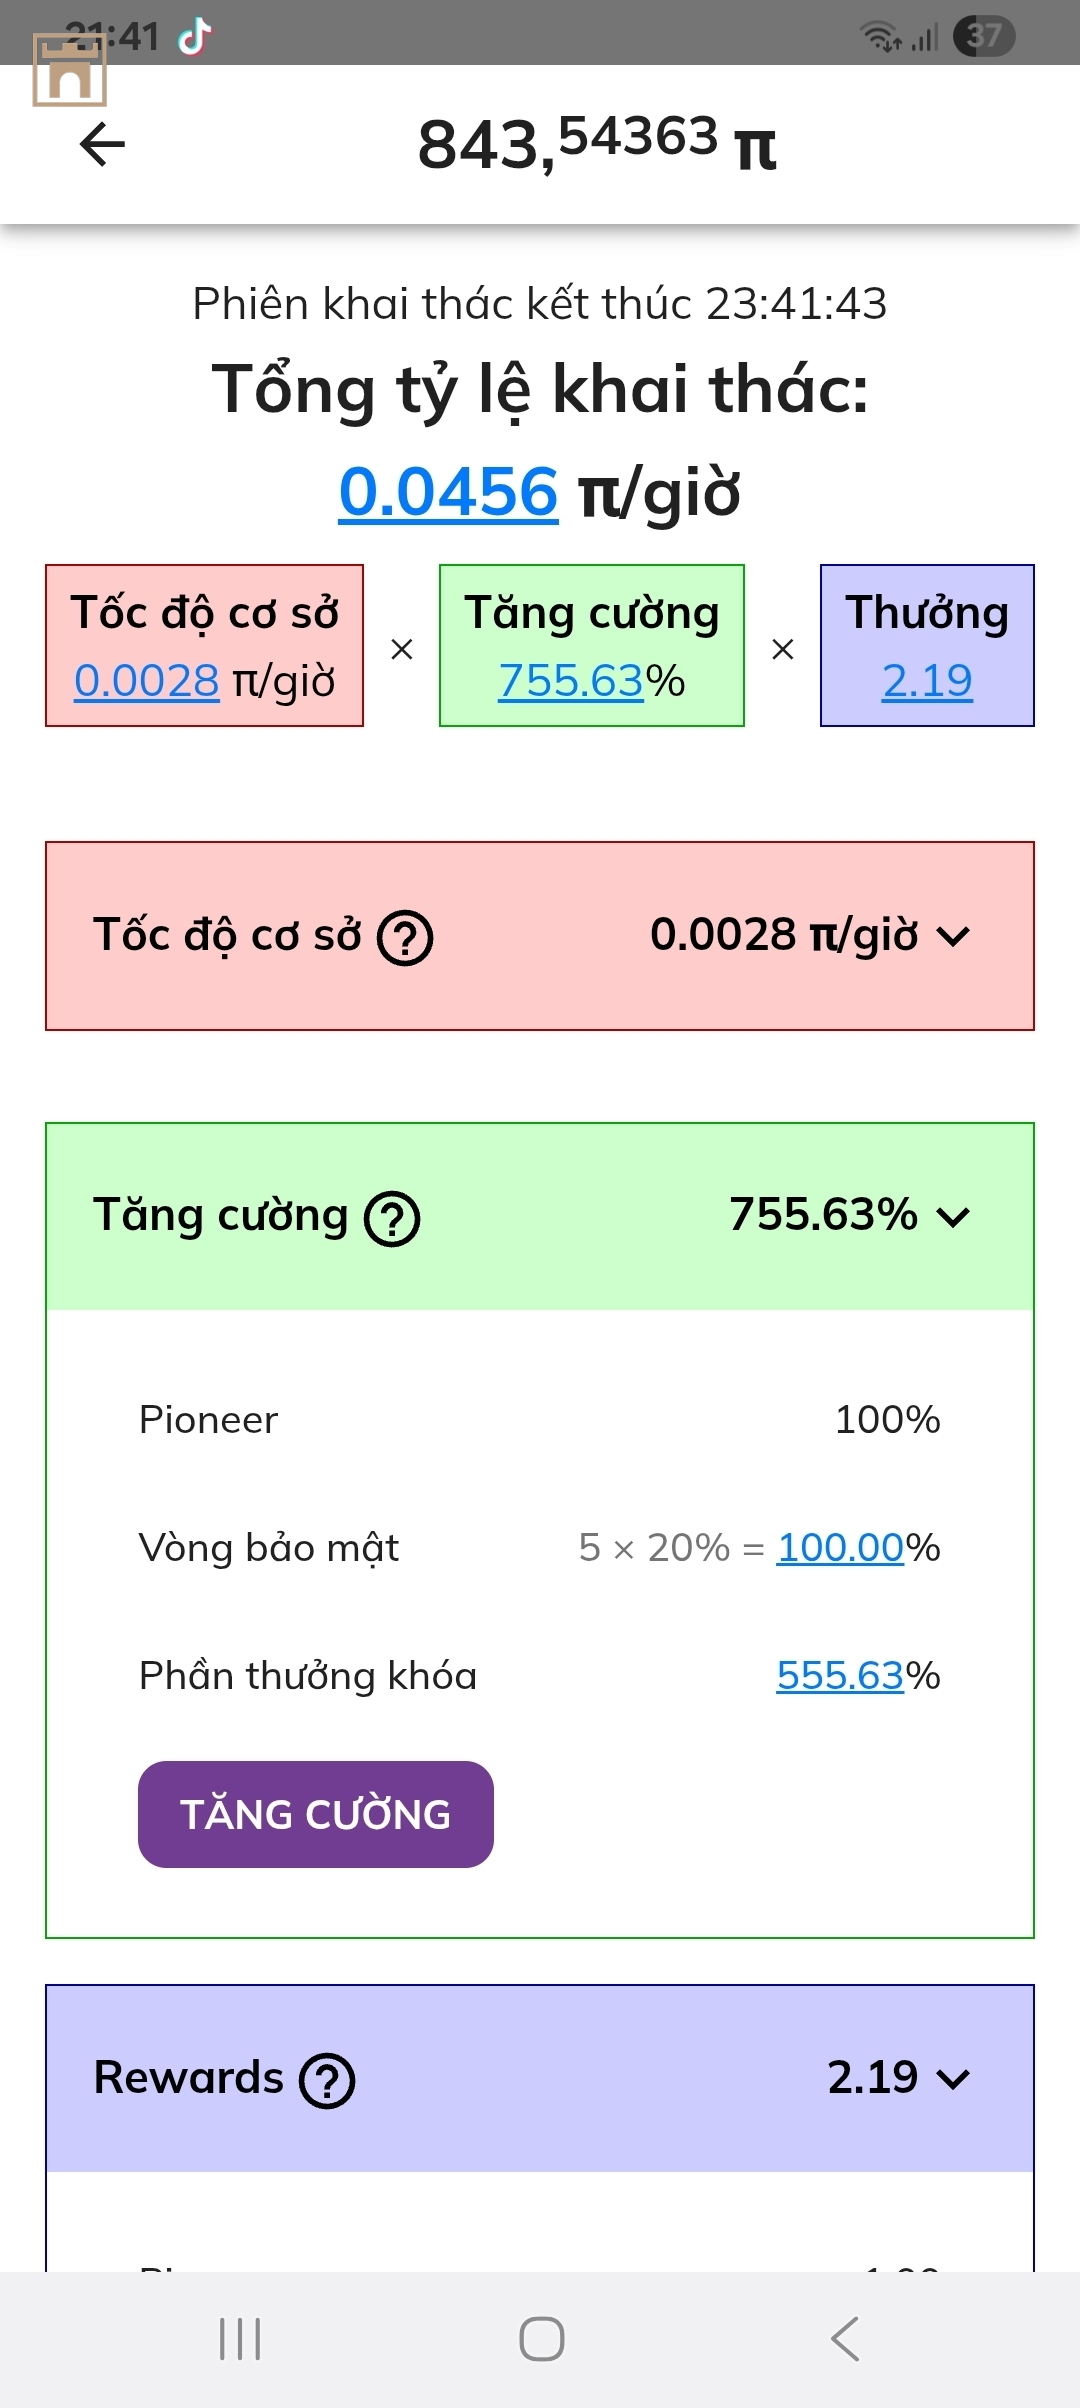Tap the Android recent apps icon

(x=240, y=2339)
